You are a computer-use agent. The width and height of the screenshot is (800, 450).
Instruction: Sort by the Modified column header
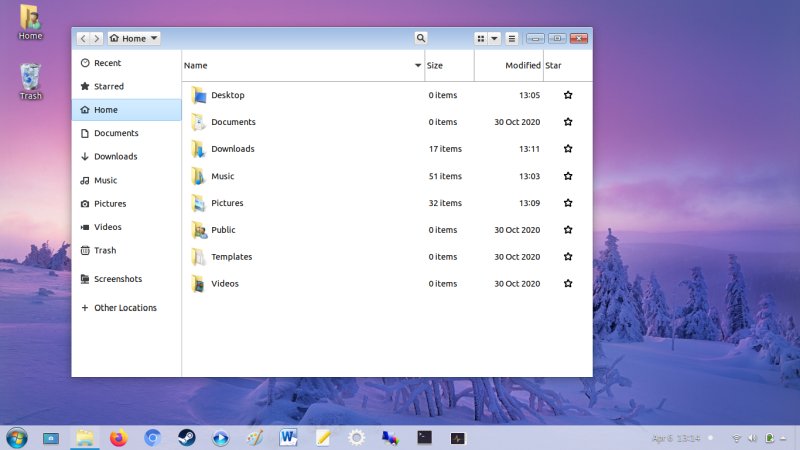(509, 65)
